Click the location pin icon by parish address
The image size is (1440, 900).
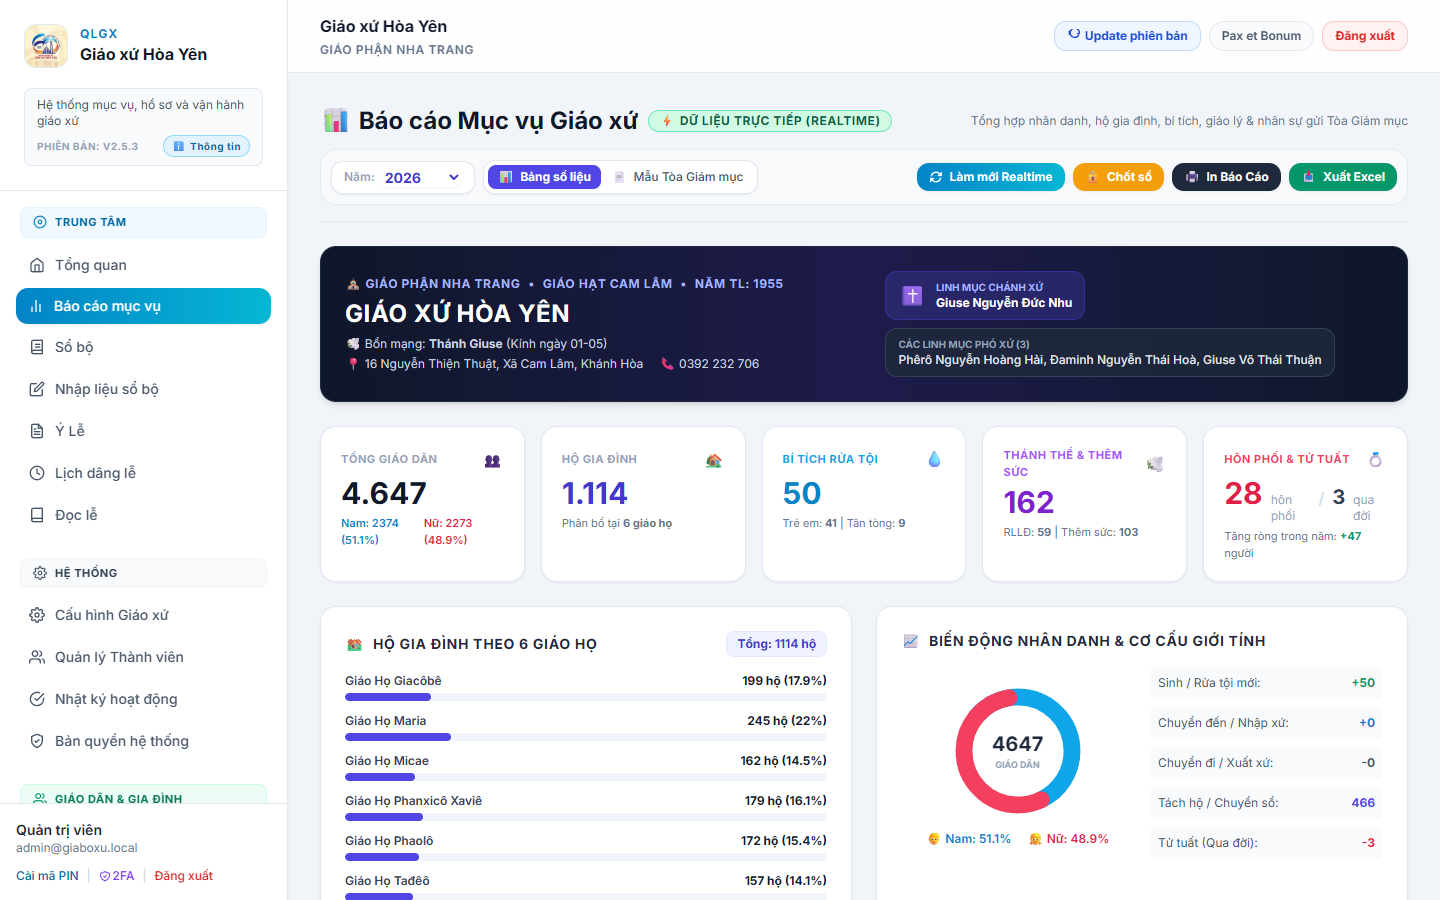coord(352,364)
